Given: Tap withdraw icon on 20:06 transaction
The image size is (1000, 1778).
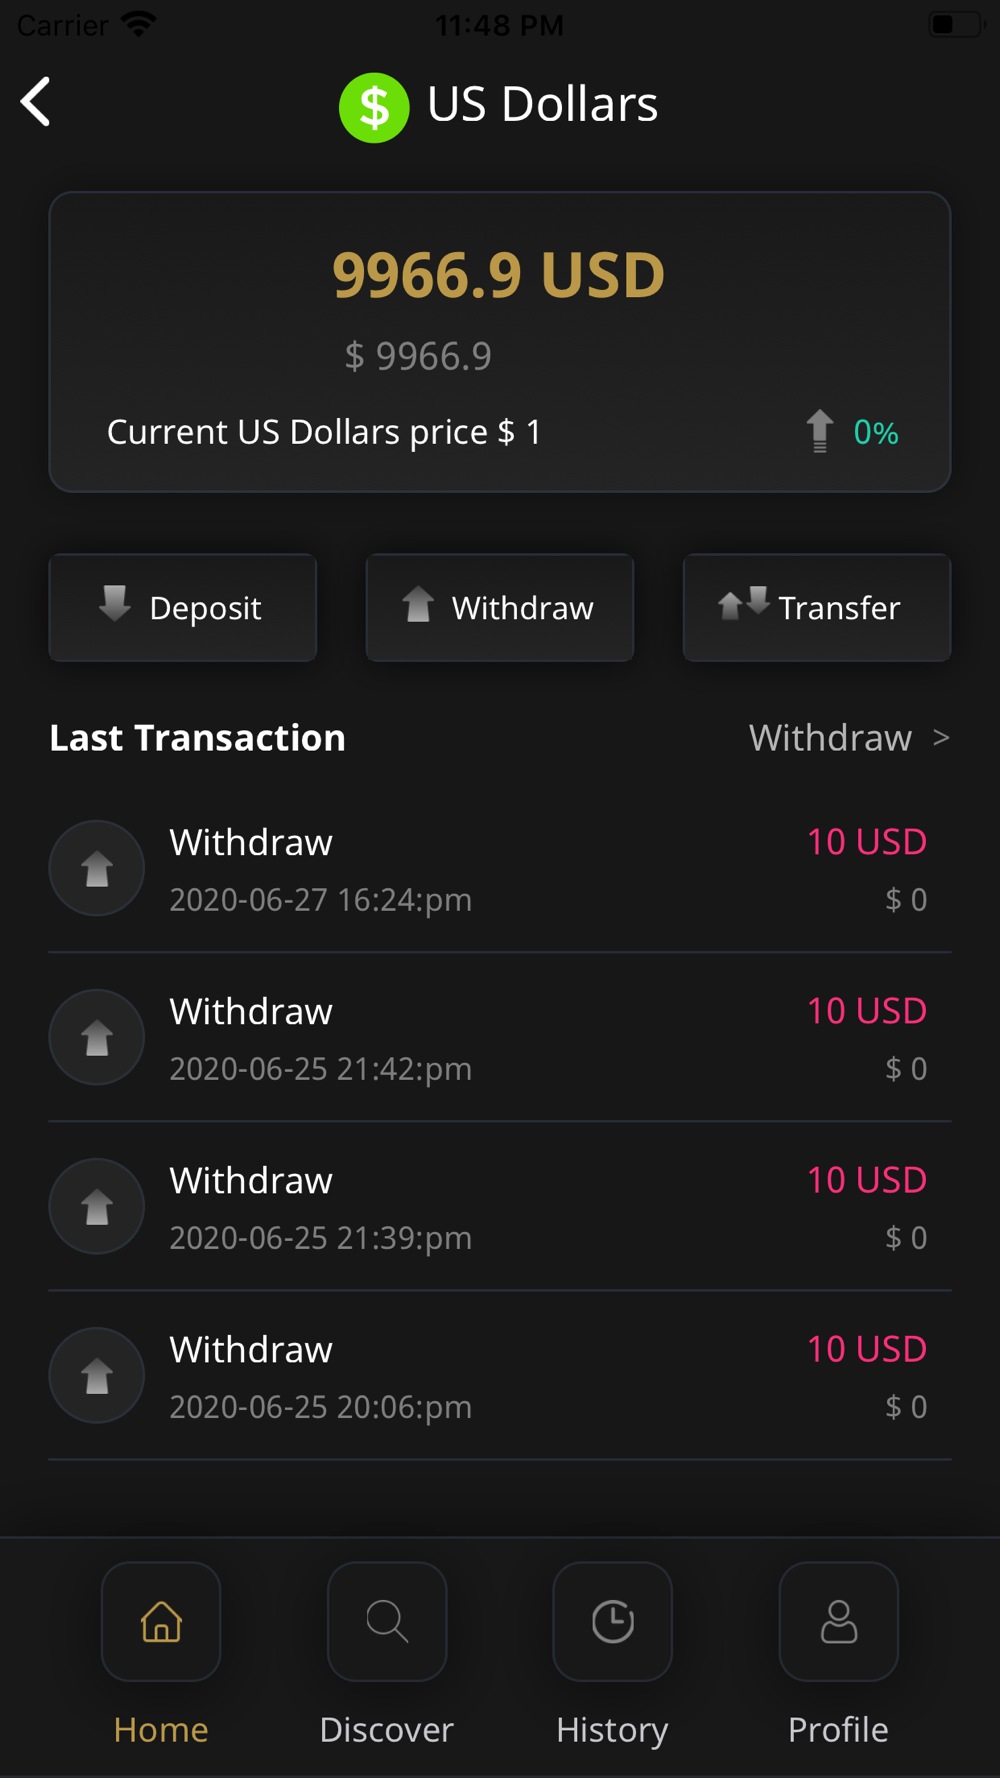Looking at the screenshot, I should [x=97, y=1375].
